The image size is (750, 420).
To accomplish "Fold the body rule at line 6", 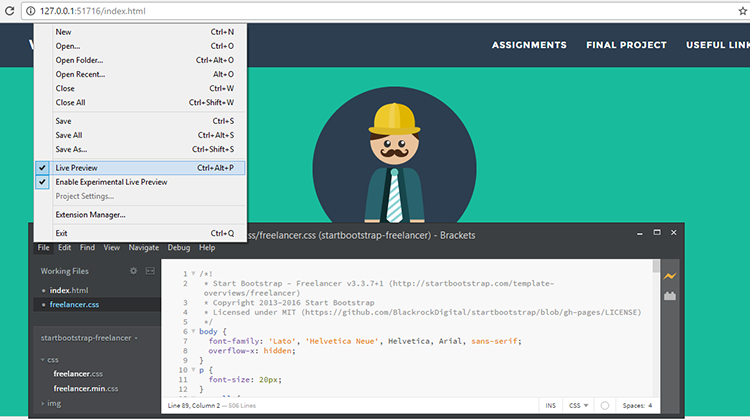I will 193,331.
